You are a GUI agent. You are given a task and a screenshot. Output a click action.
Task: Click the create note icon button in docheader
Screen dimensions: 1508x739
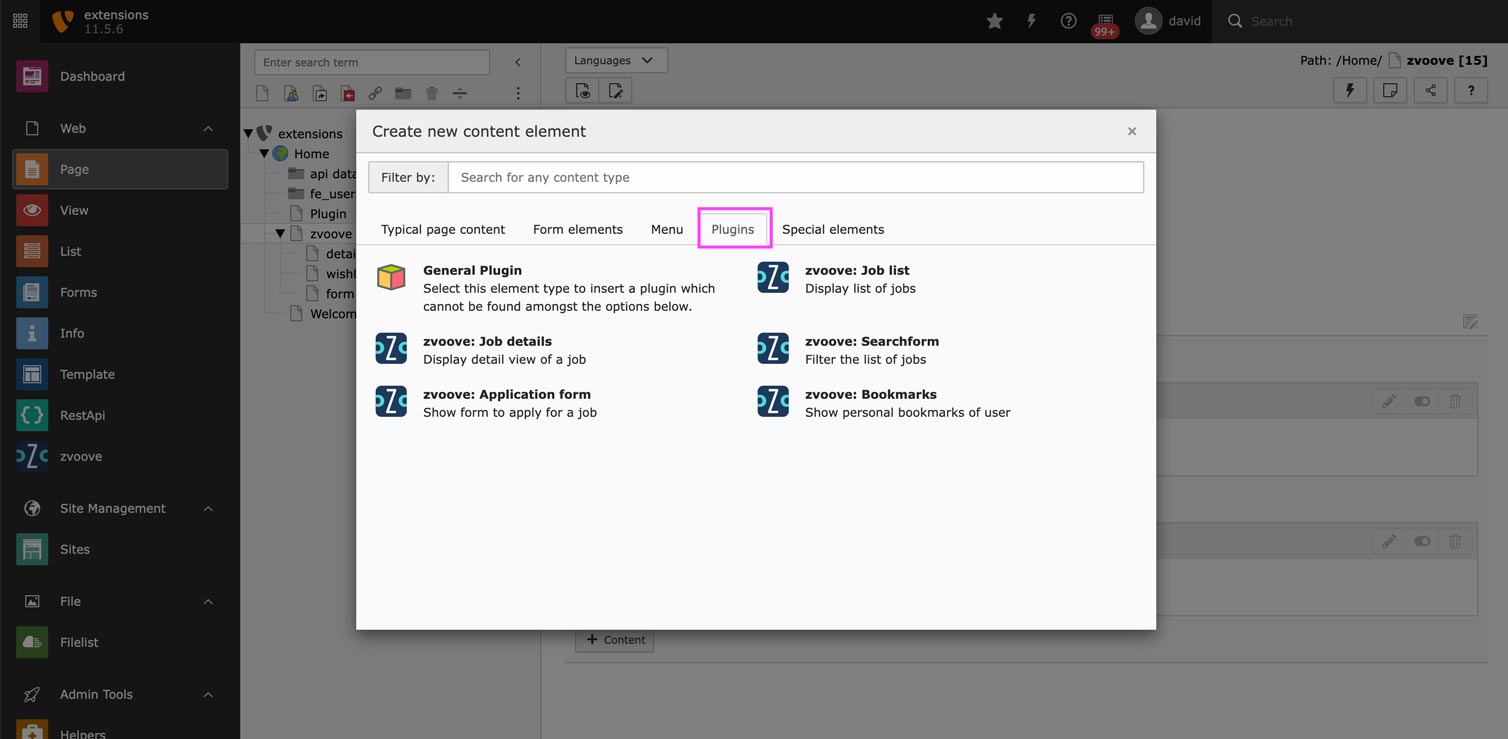point(1390,90)
